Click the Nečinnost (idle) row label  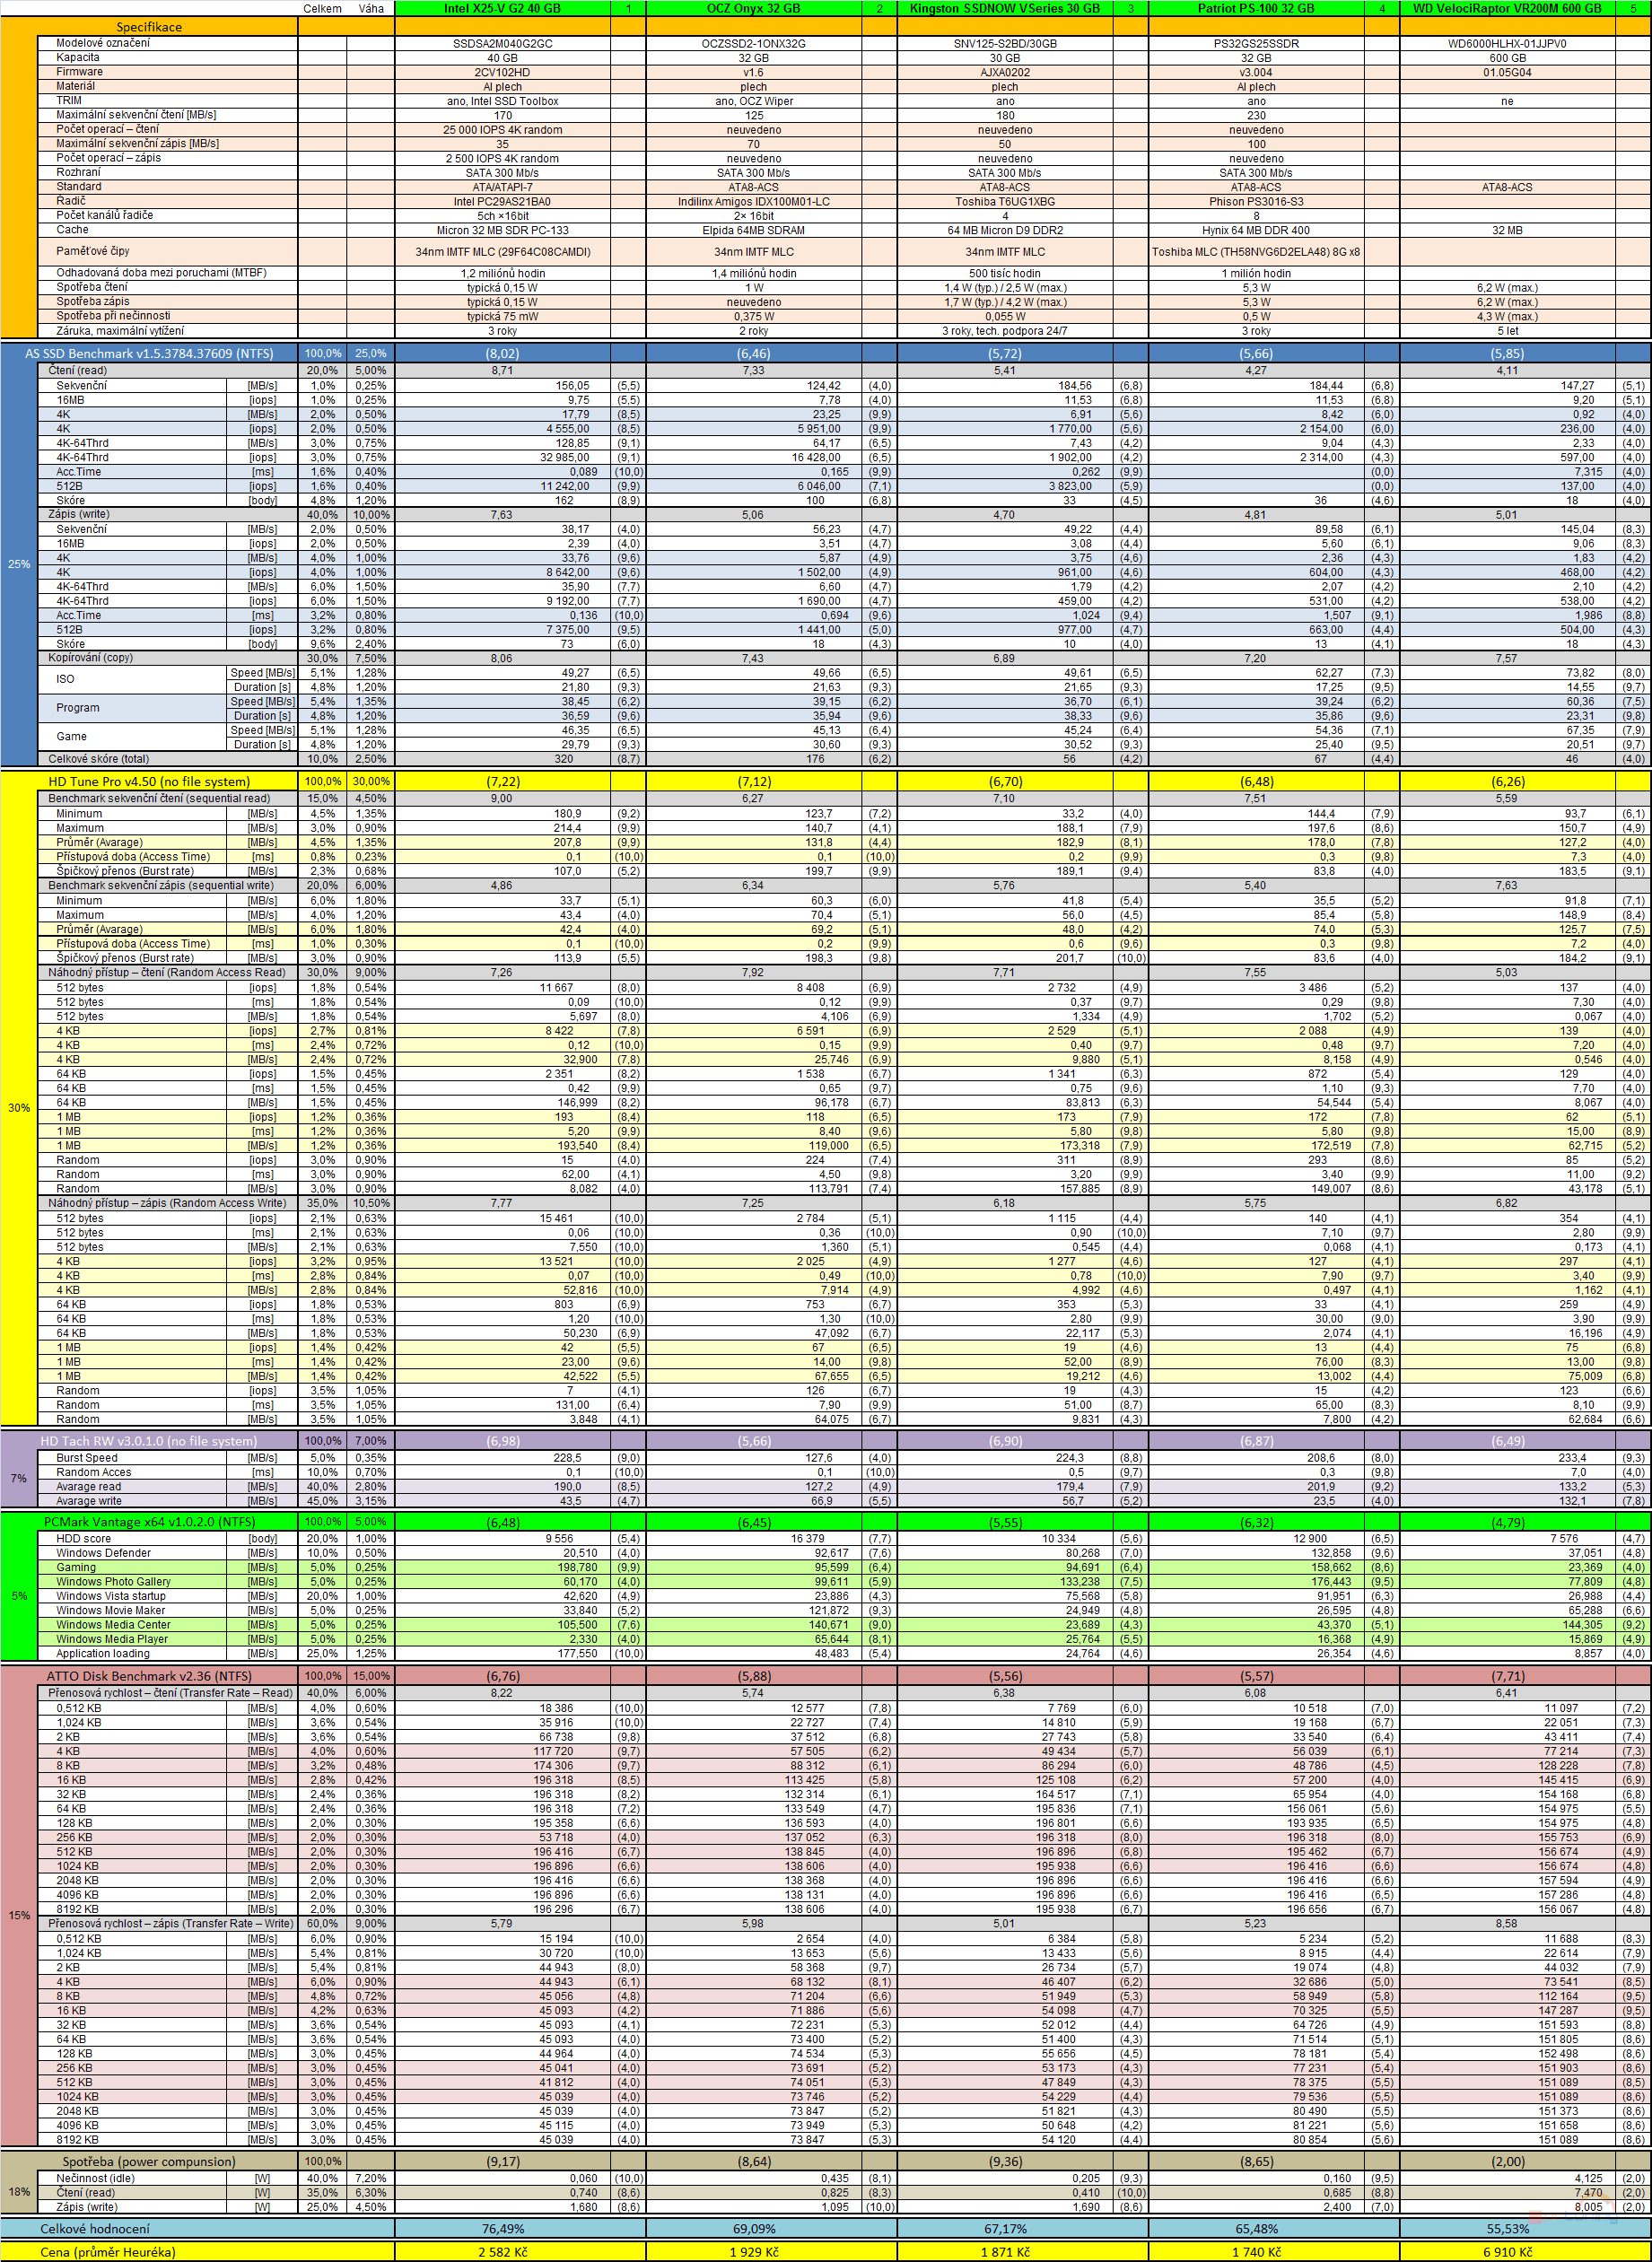(x=96, y=2178)
